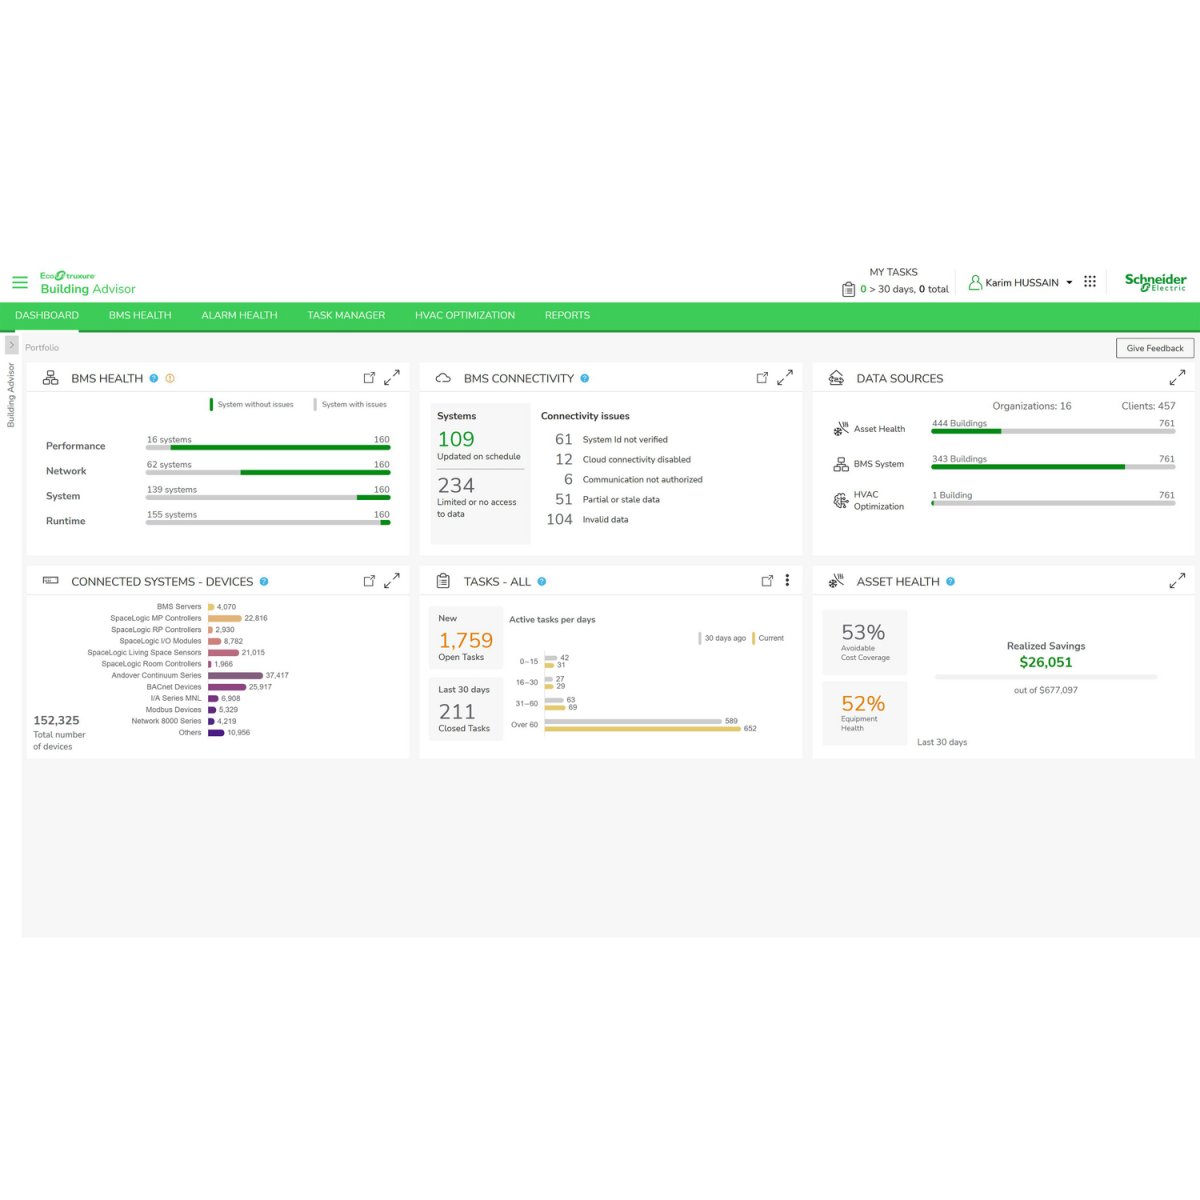Click the HVAC Optimization gear icon
The image size is (1200, 1200).
(x=841, y=500)
